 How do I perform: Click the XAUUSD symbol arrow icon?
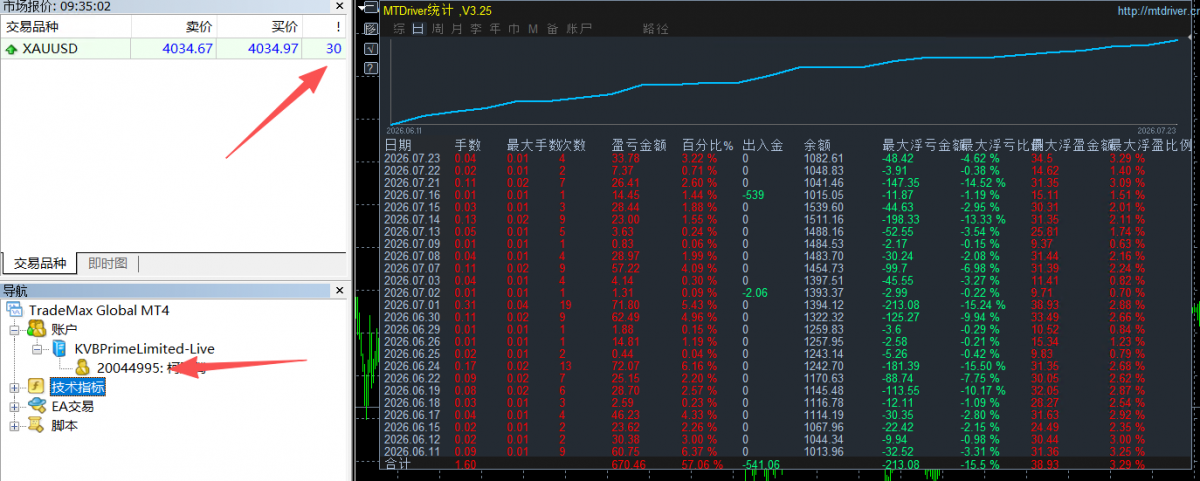click(11, 49)
